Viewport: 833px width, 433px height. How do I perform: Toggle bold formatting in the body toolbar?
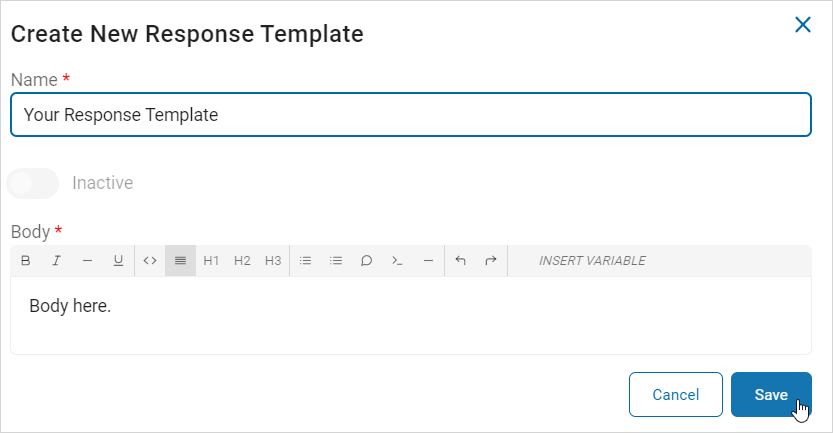26,261
